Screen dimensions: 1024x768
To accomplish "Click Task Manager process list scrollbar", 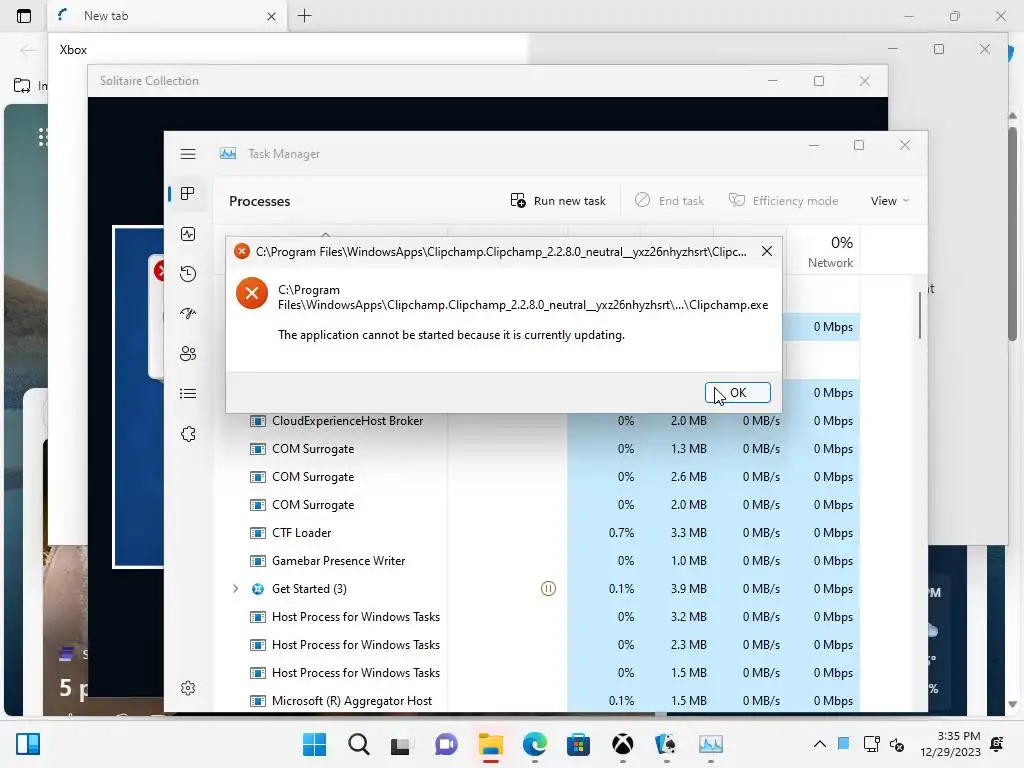I will click(x=920, y=315).
